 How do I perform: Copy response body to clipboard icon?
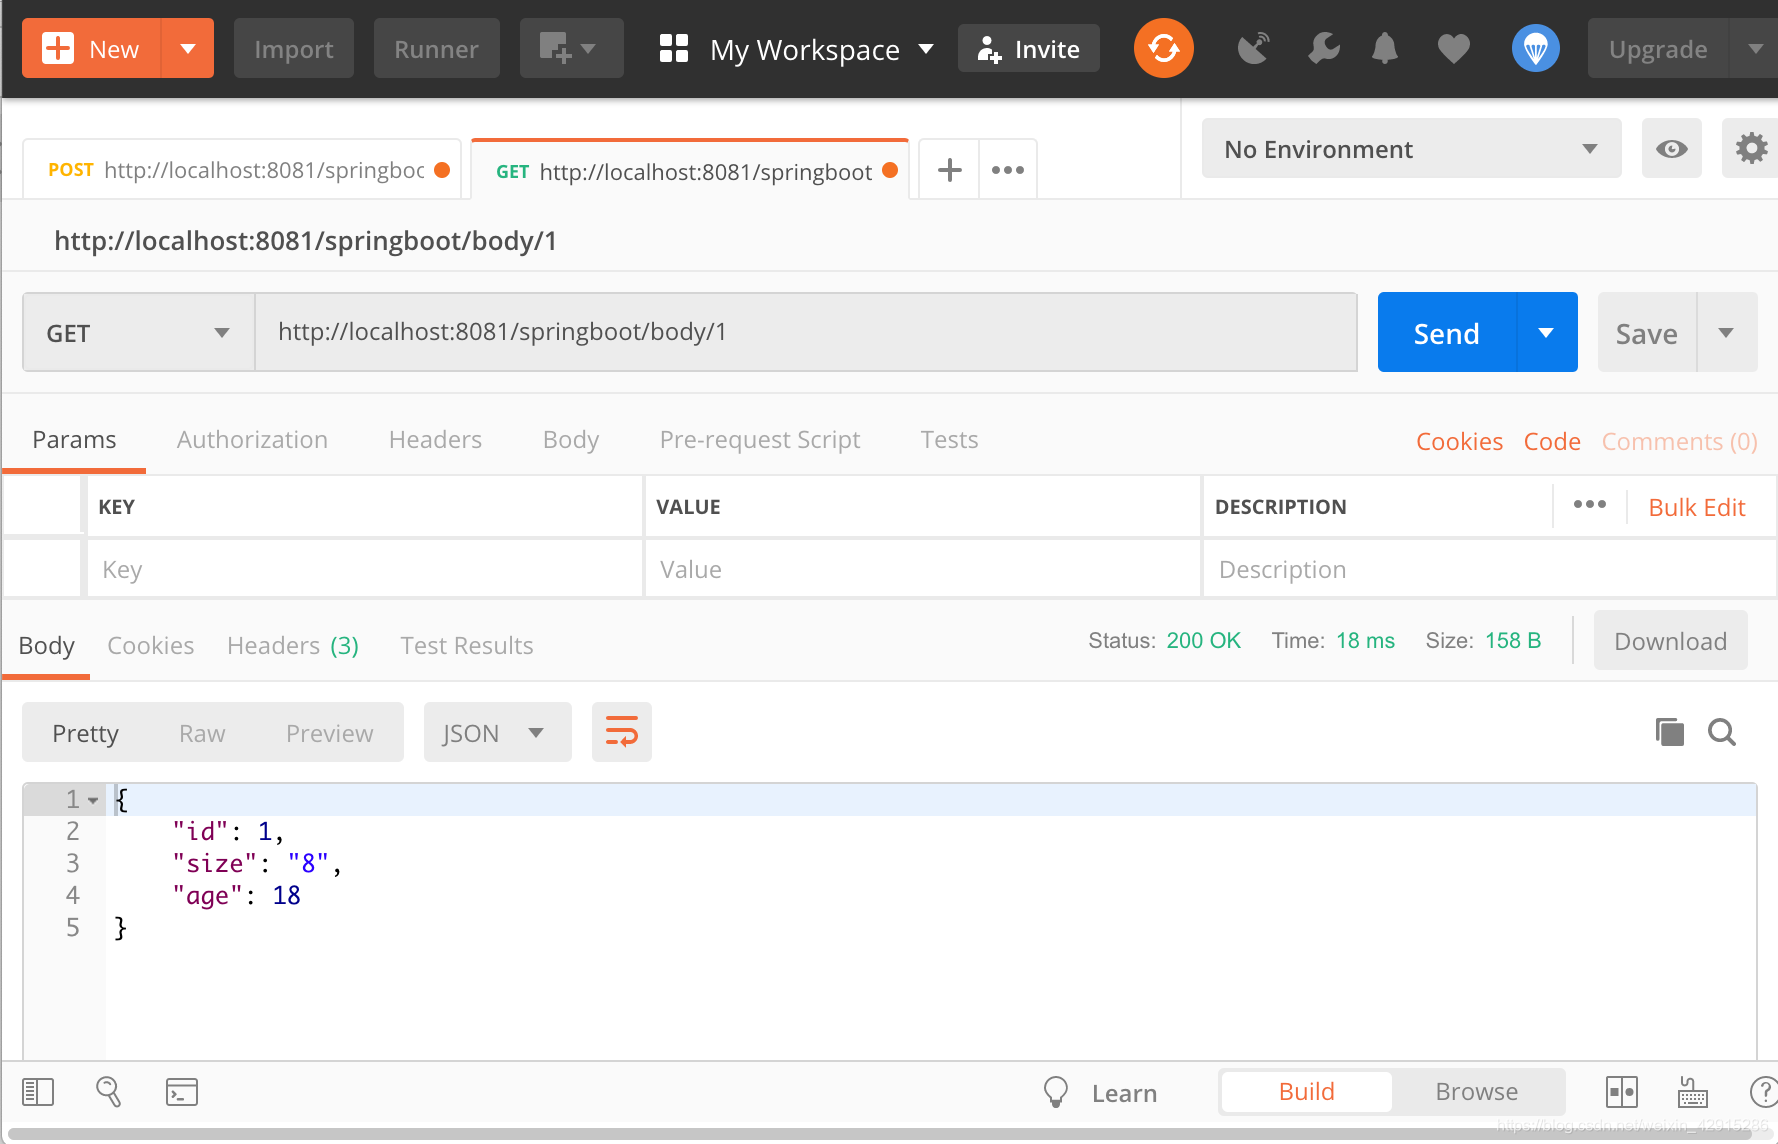[1669, 732]
